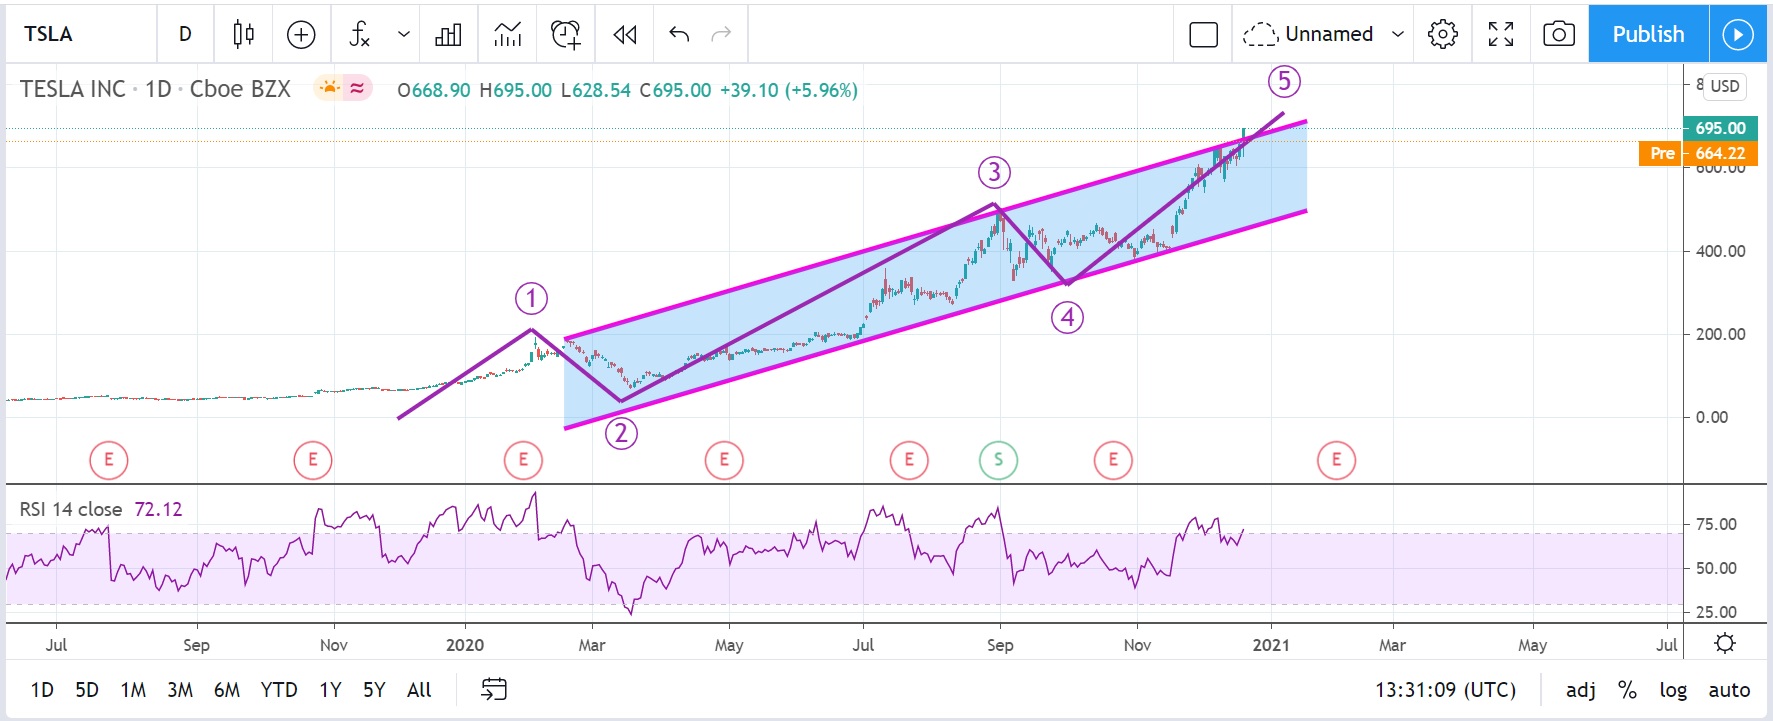Open the chart settings gear

(x=1443, y=34)
